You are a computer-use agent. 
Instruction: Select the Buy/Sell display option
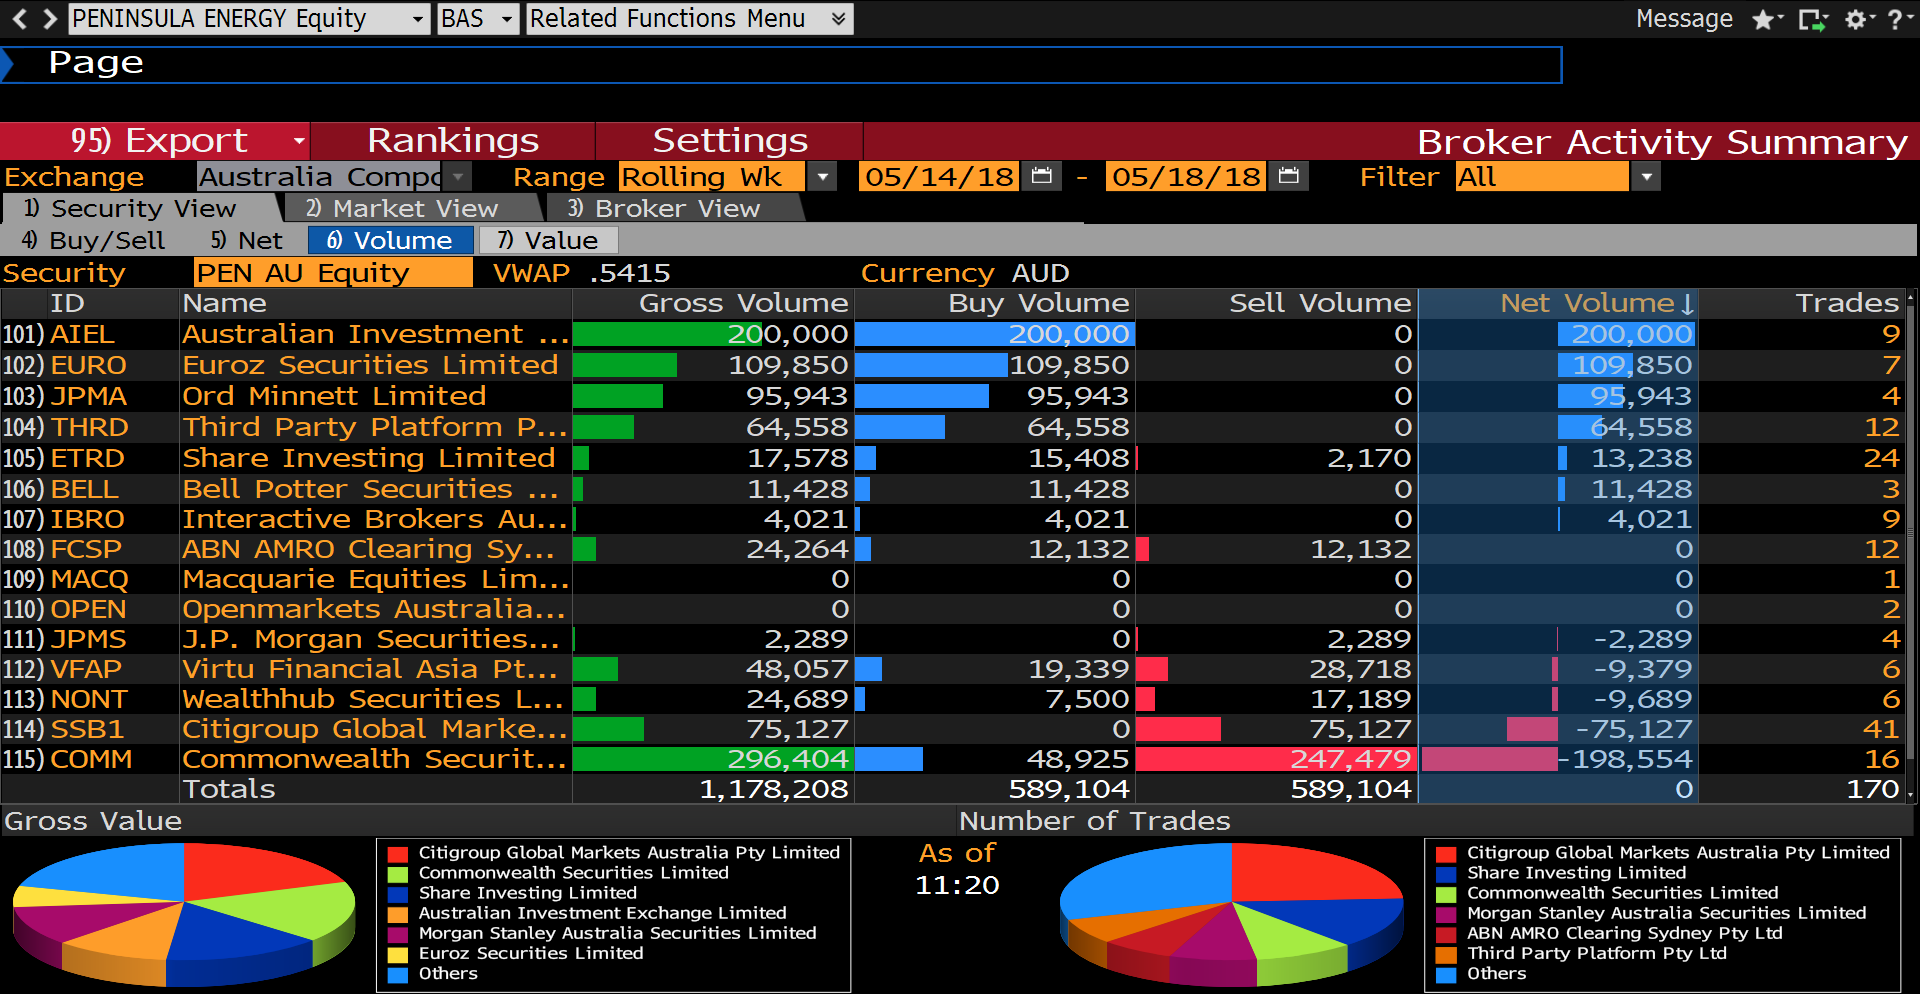click(93, 241)
